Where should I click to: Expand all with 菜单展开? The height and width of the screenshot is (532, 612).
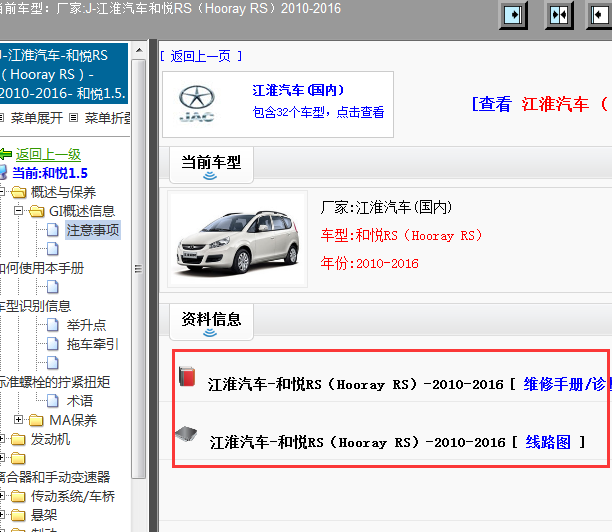(37, 117)
